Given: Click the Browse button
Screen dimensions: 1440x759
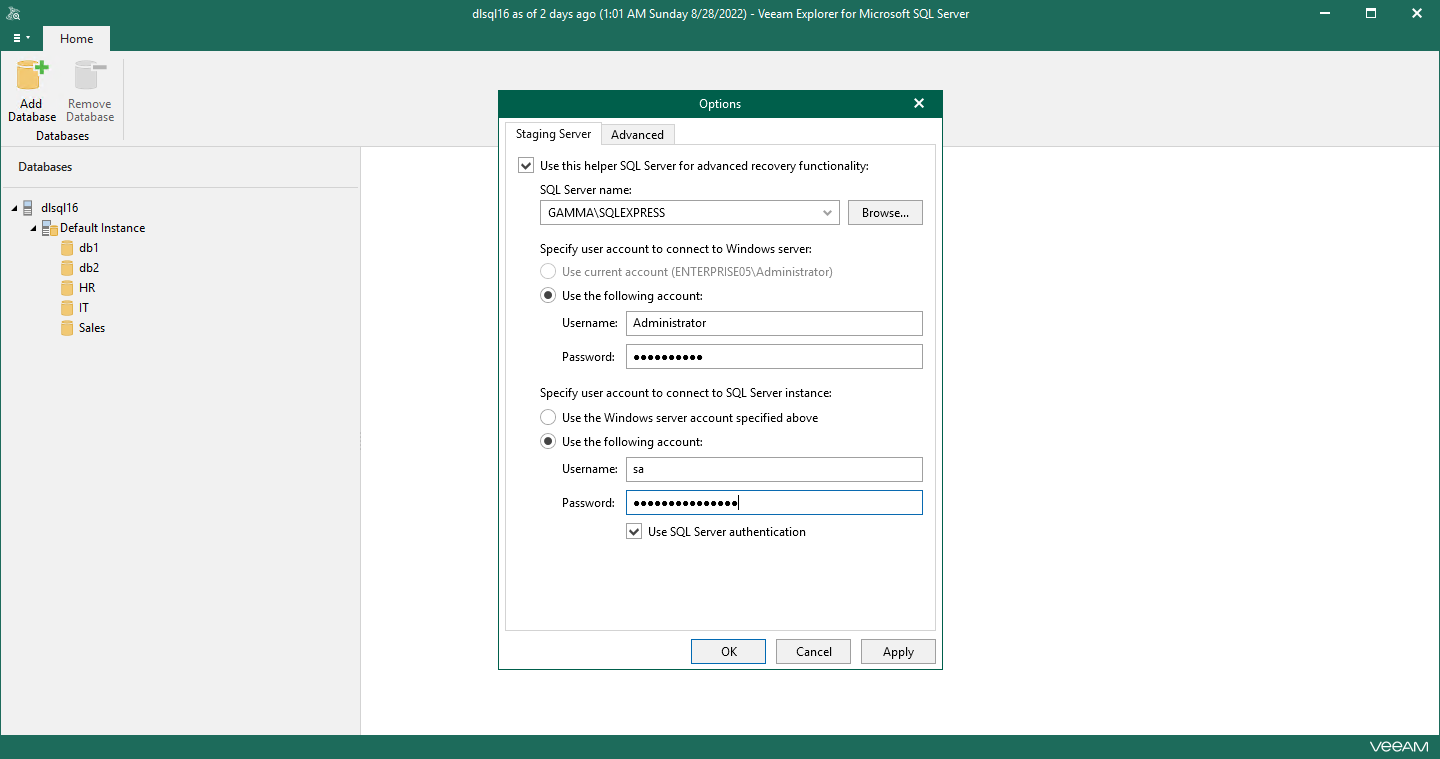Looking at the screenshot, I should tap(885, 213).
